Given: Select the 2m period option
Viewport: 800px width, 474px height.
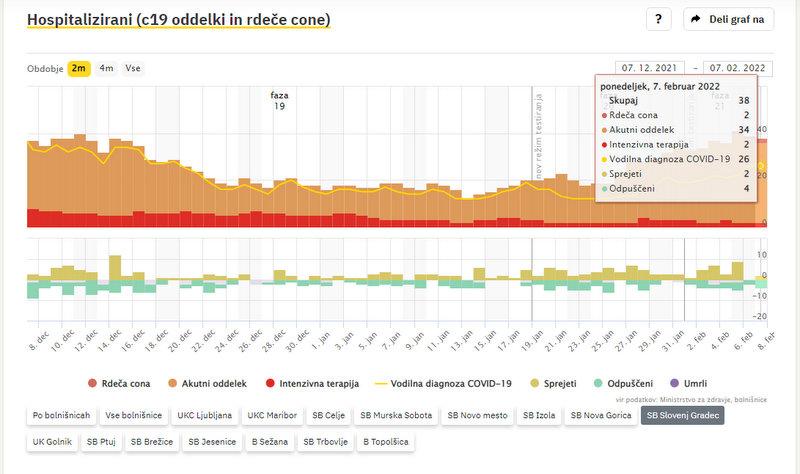Looking at the screenshot, I should click(x=78, y=68).
